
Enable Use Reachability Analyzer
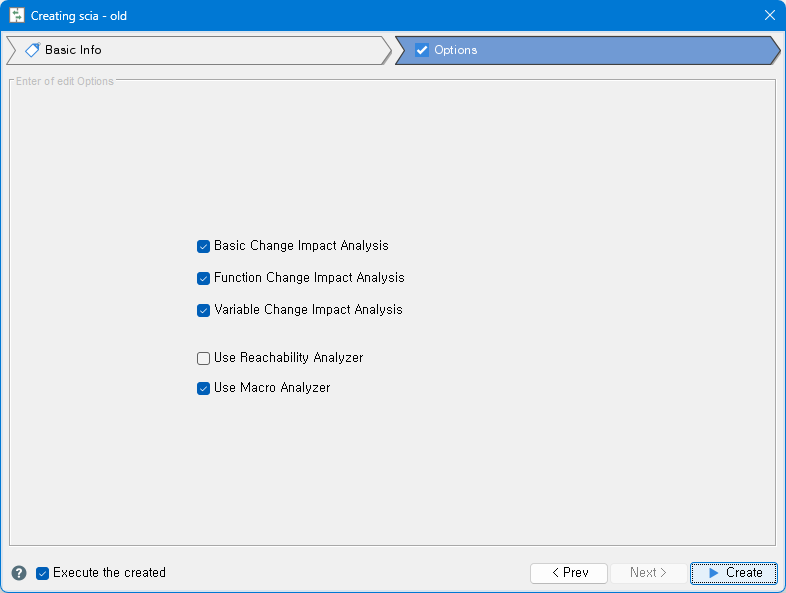coord(204,358)
